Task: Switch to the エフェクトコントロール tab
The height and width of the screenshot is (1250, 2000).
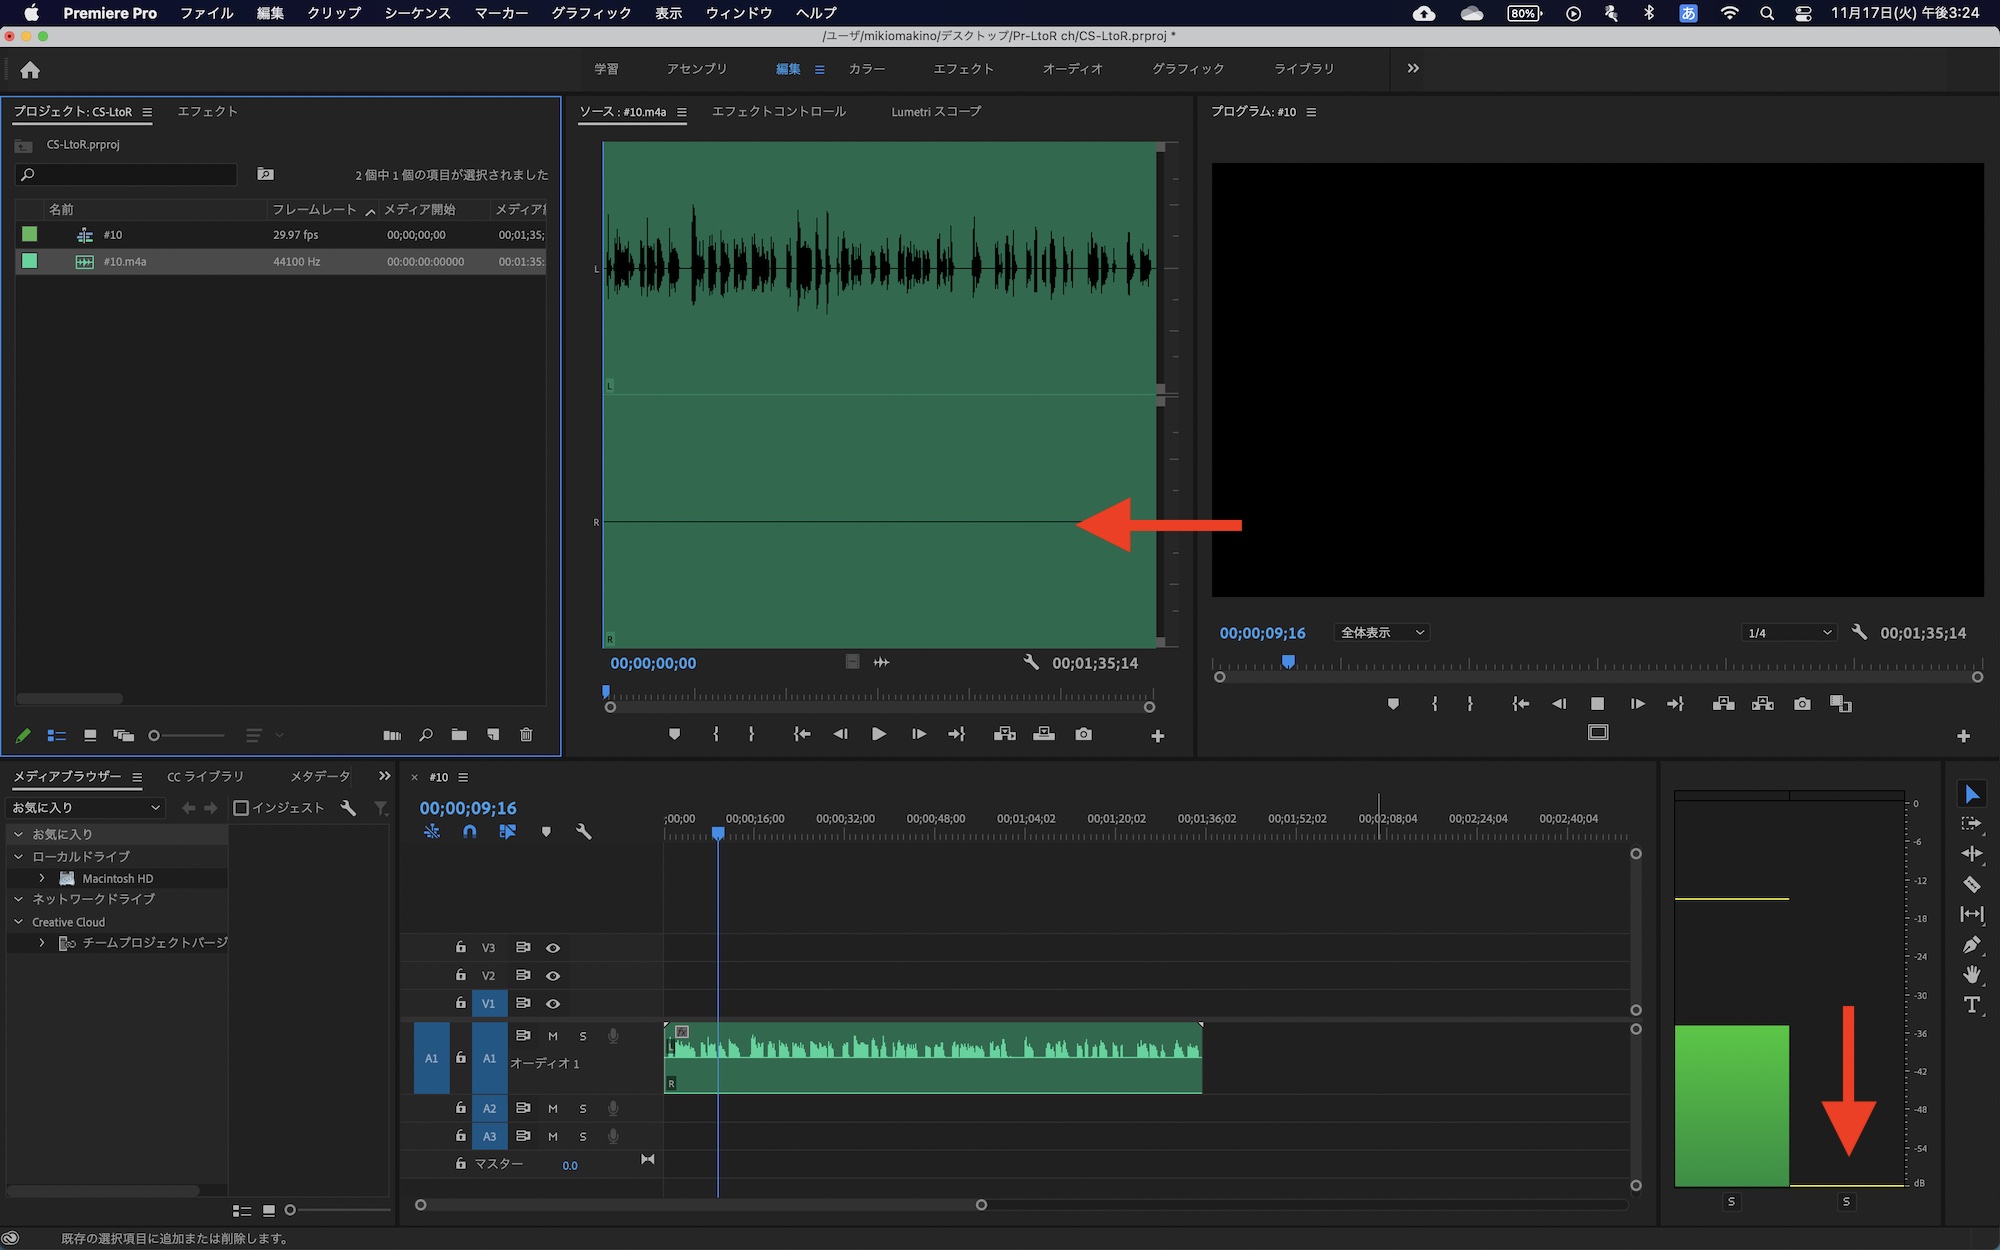Action: 778,112
